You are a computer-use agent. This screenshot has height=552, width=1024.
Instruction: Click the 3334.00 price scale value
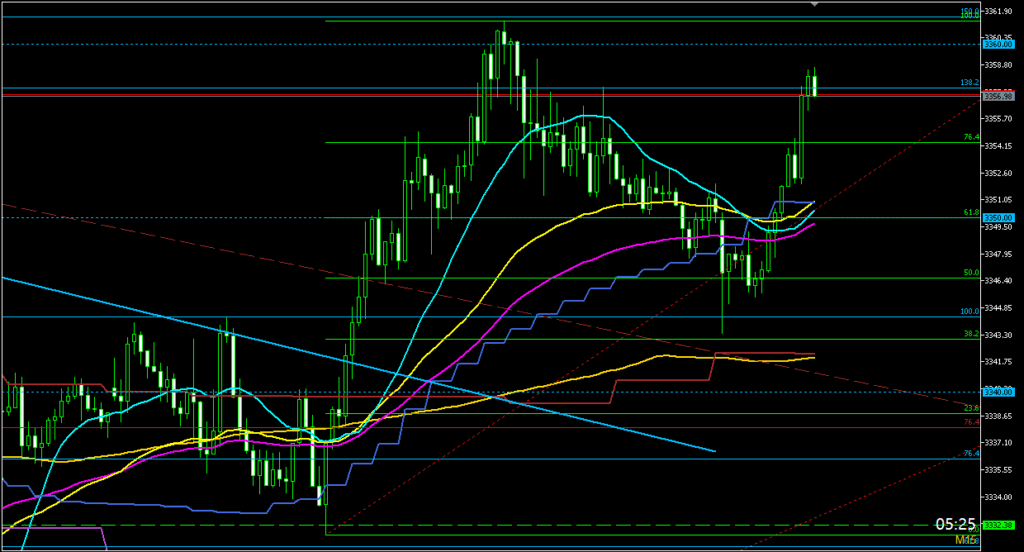(x=999, y=497)
